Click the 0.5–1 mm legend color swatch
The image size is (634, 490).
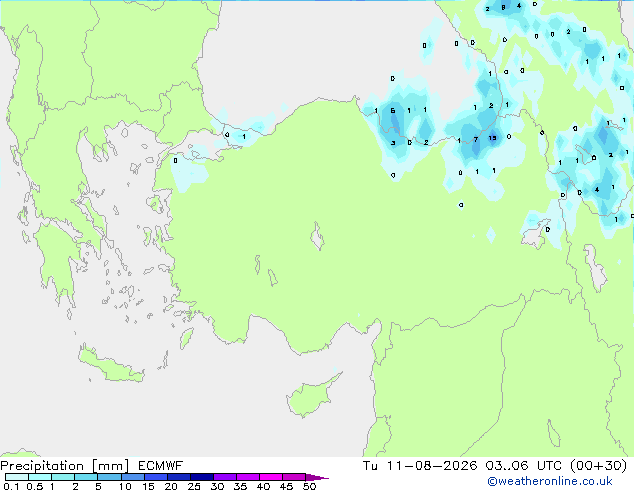click(40, 477)
